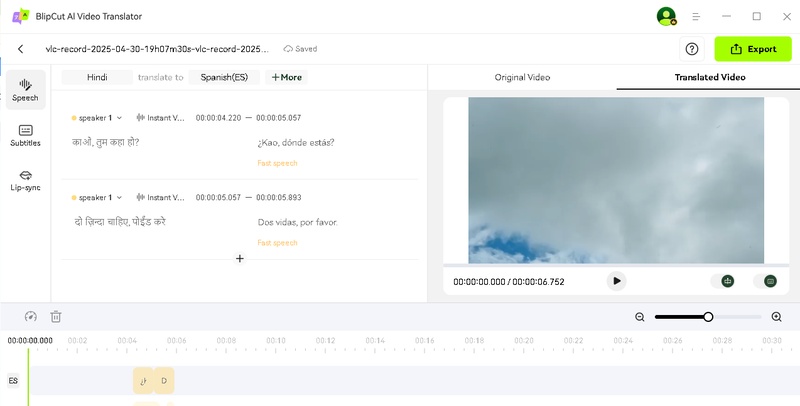
Task: Open the Subtitles panel in sidebar
Action: [x=25, y=135]
